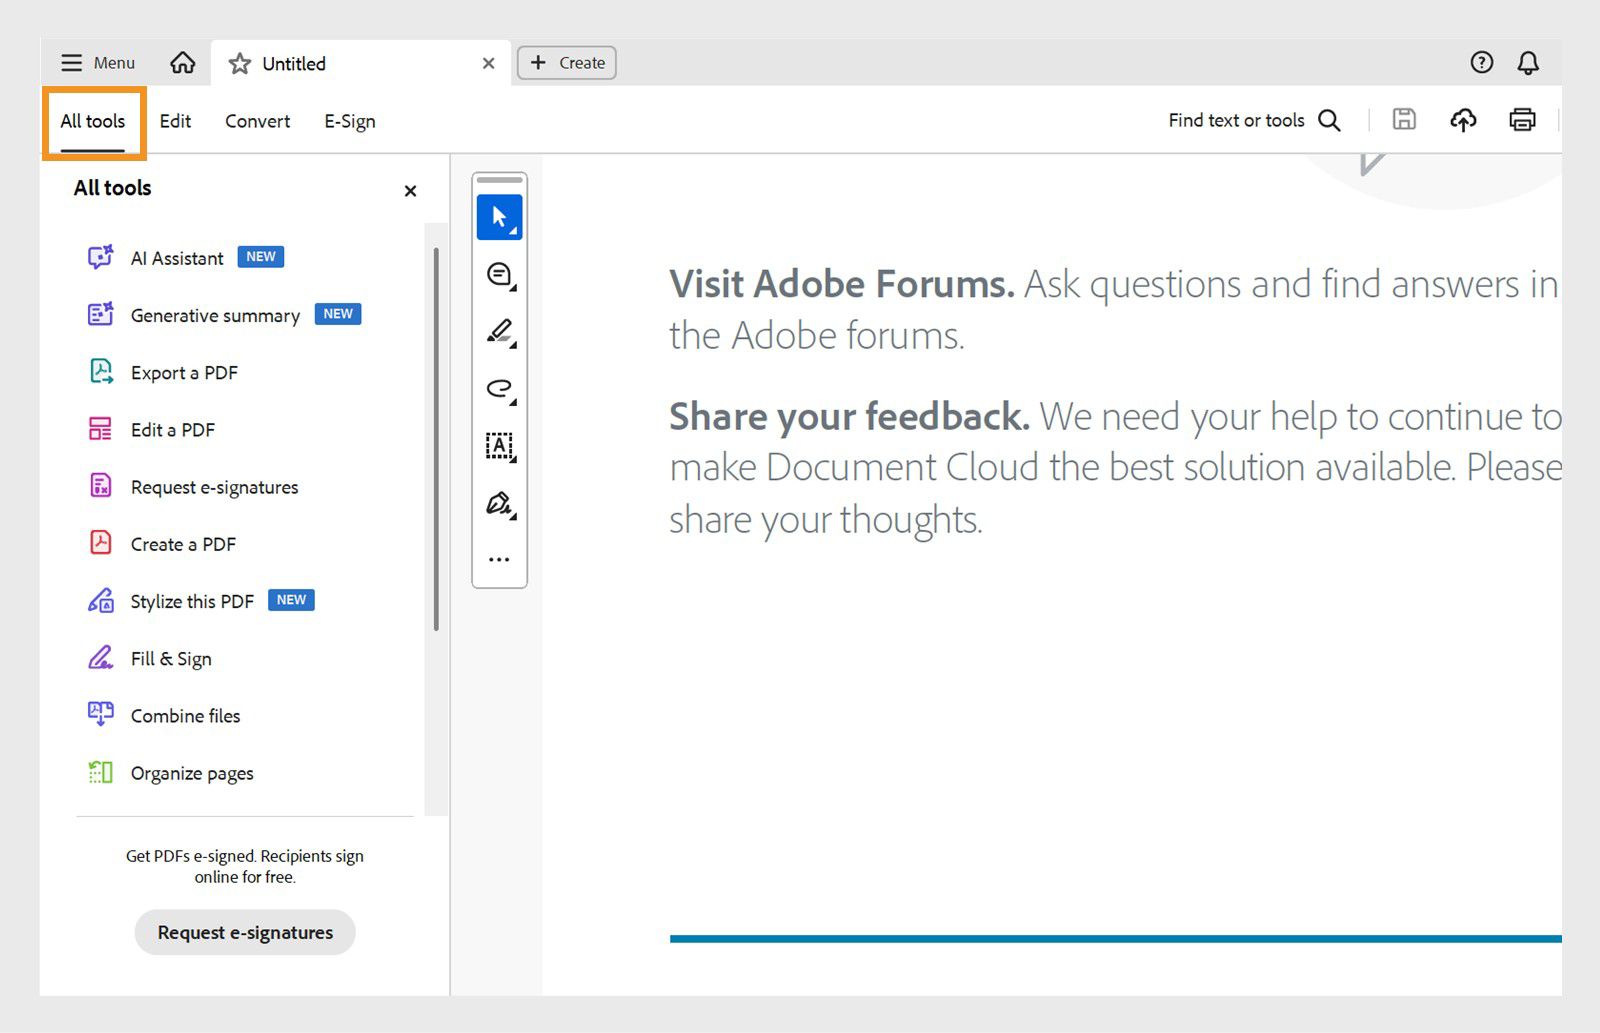Switch to the E-Sign tab
The width and height of the screenshot is (1600, 1033).
click(x=349, y=121)
